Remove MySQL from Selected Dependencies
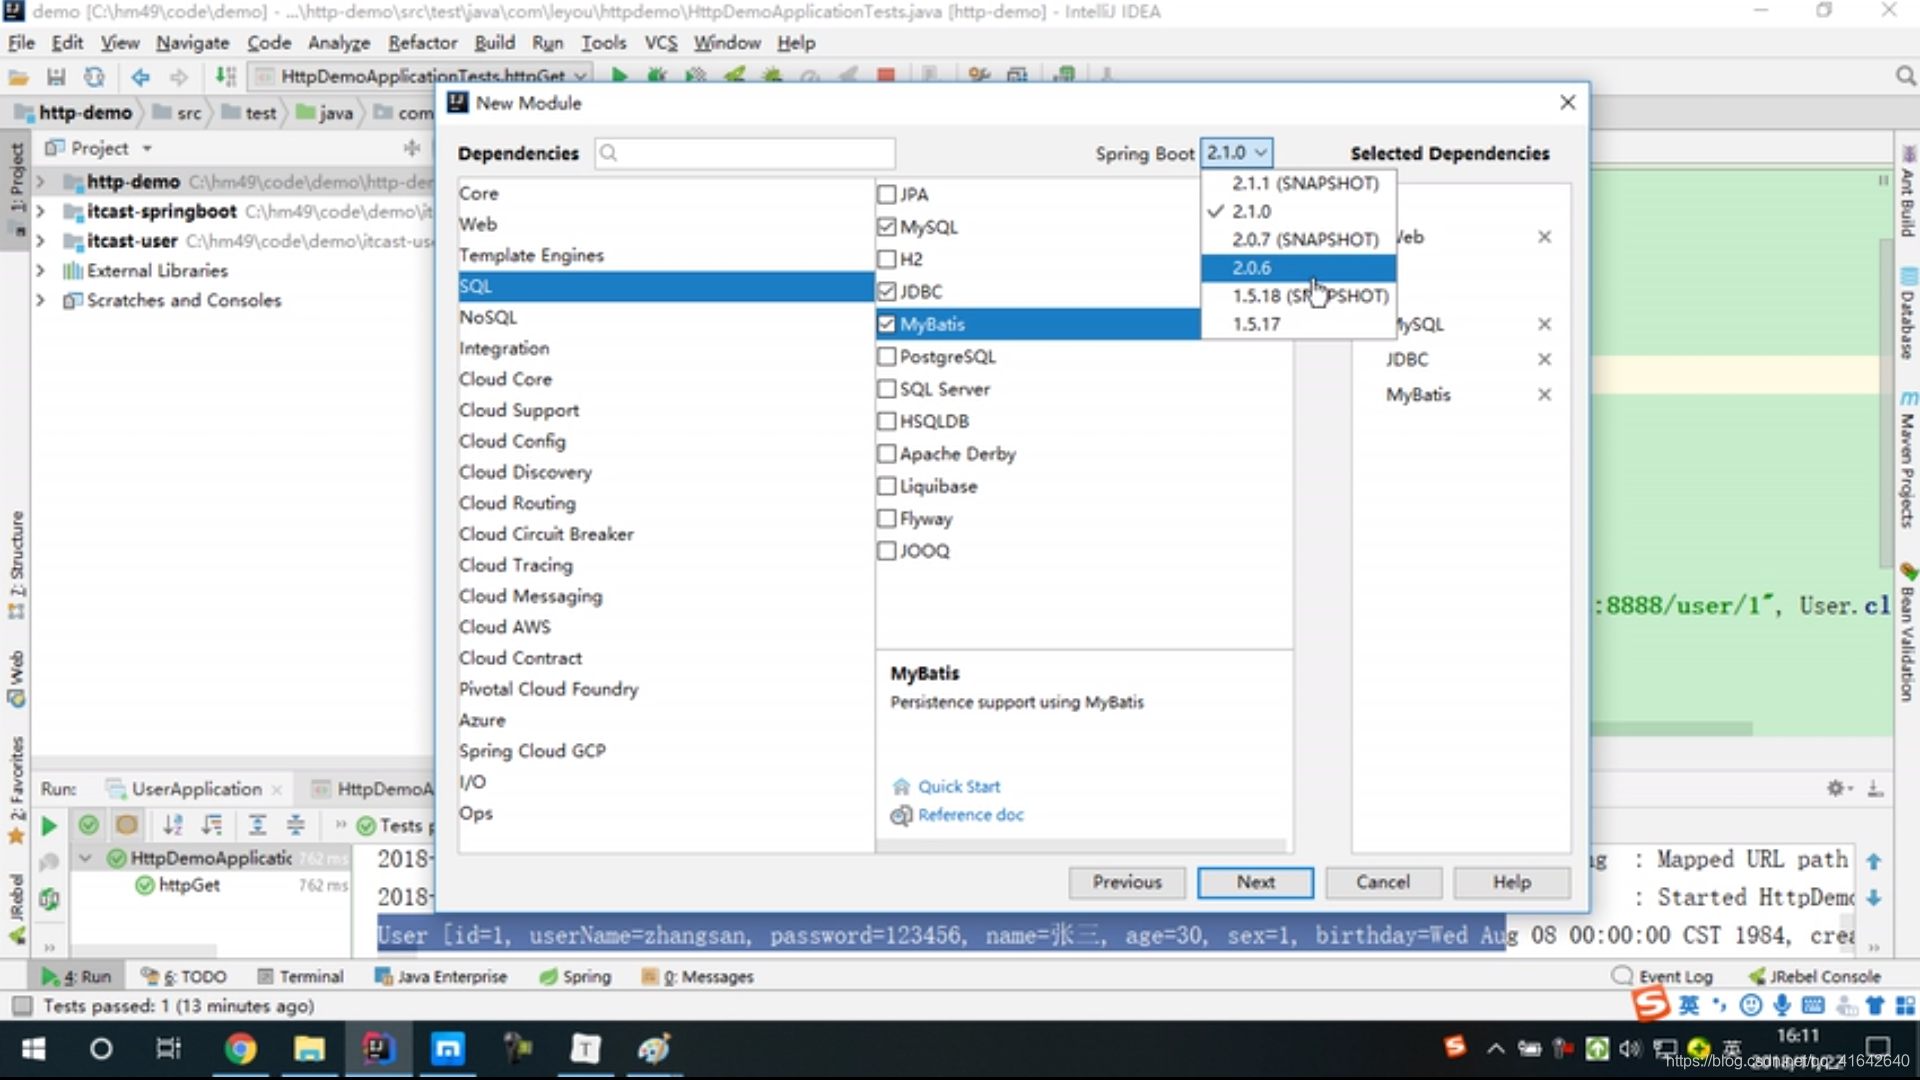1920x1080 pixels. pos(1544,324)
